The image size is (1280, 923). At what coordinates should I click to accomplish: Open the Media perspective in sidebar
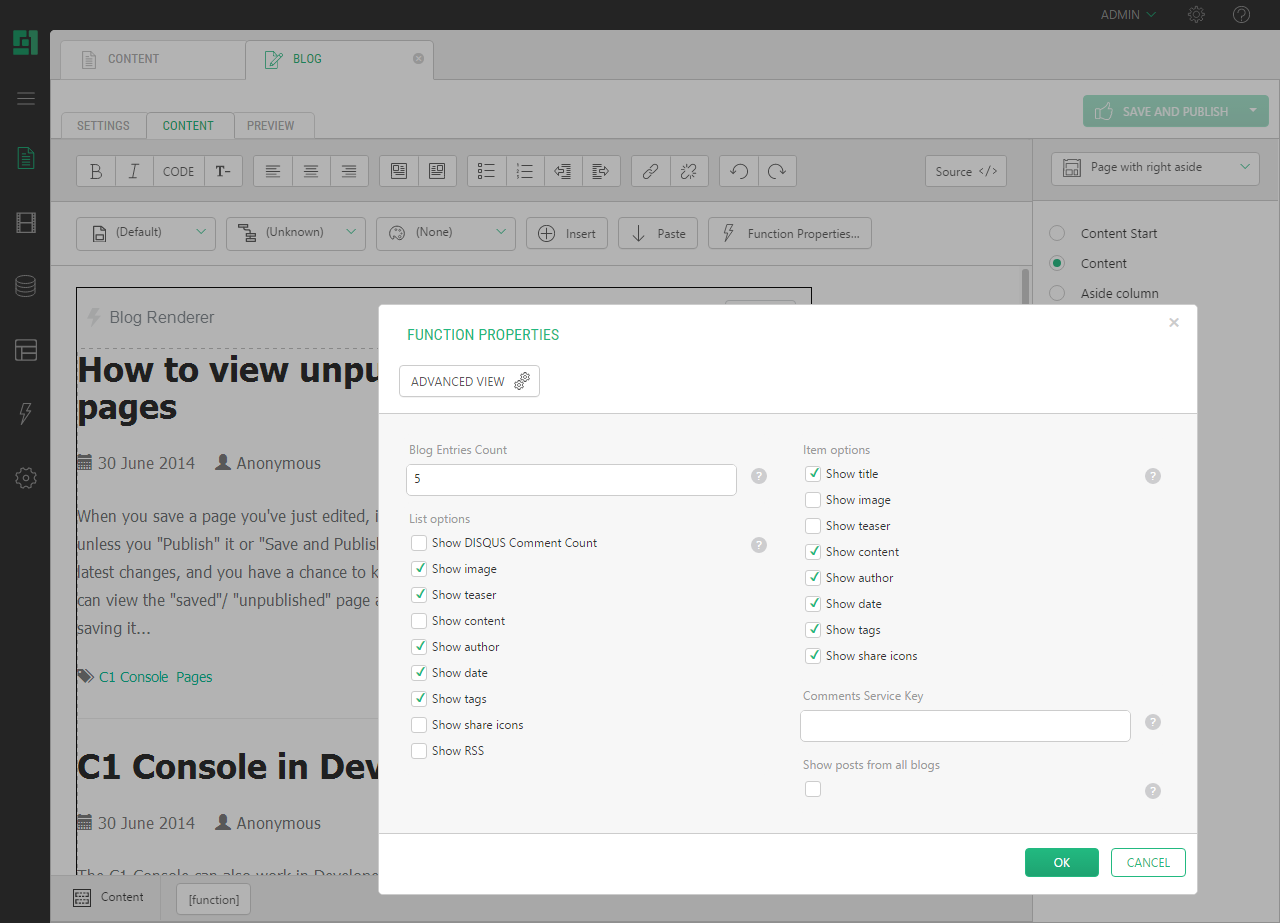tap(26, 223)
